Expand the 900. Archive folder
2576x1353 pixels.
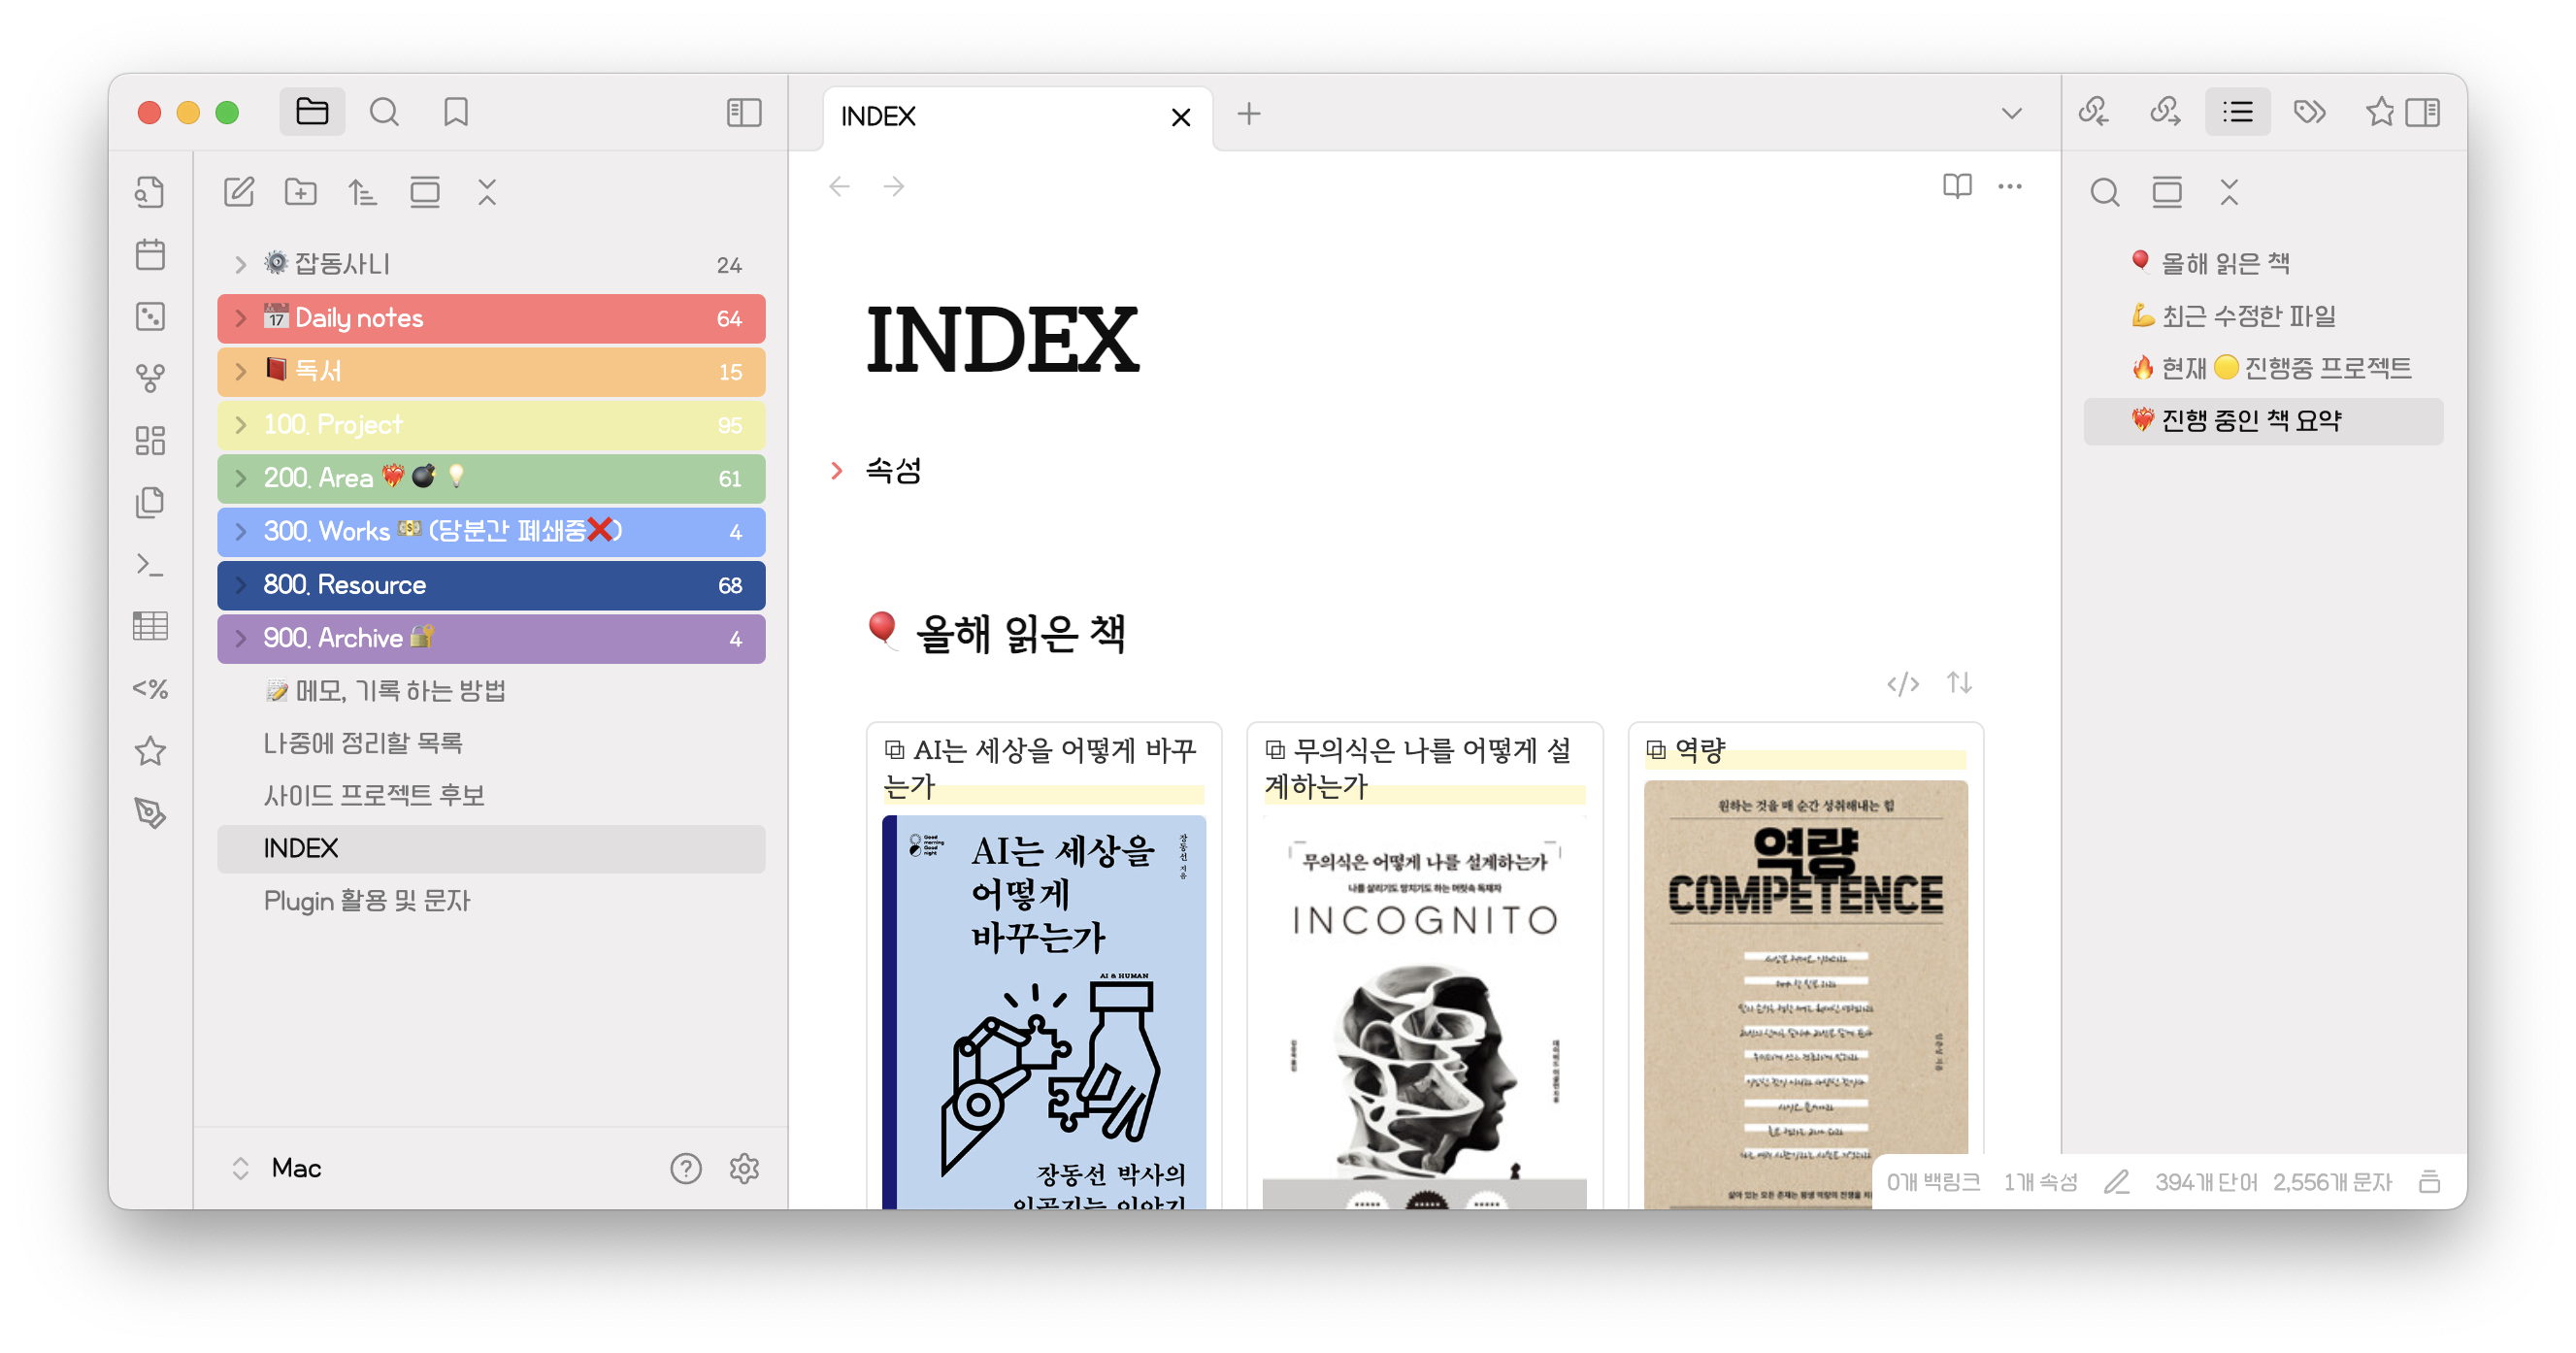click(491, 638)
